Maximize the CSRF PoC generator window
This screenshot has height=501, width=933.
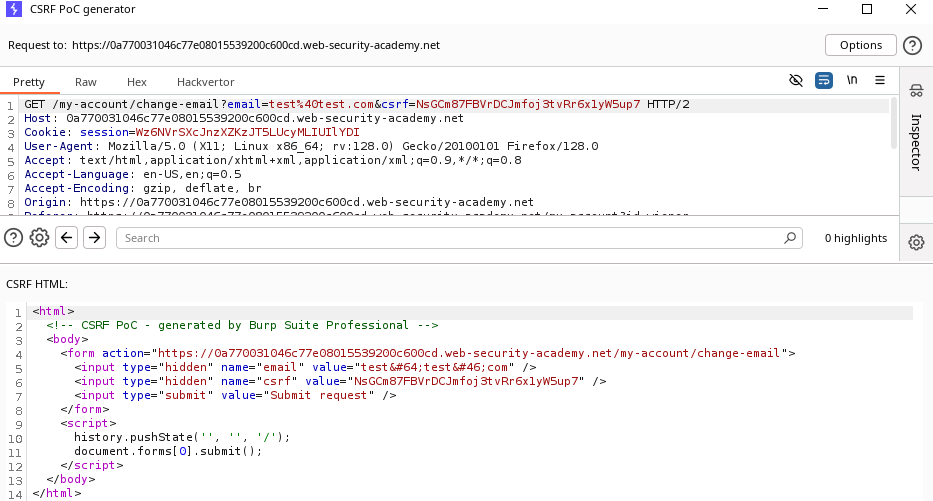tap(867, 9)
